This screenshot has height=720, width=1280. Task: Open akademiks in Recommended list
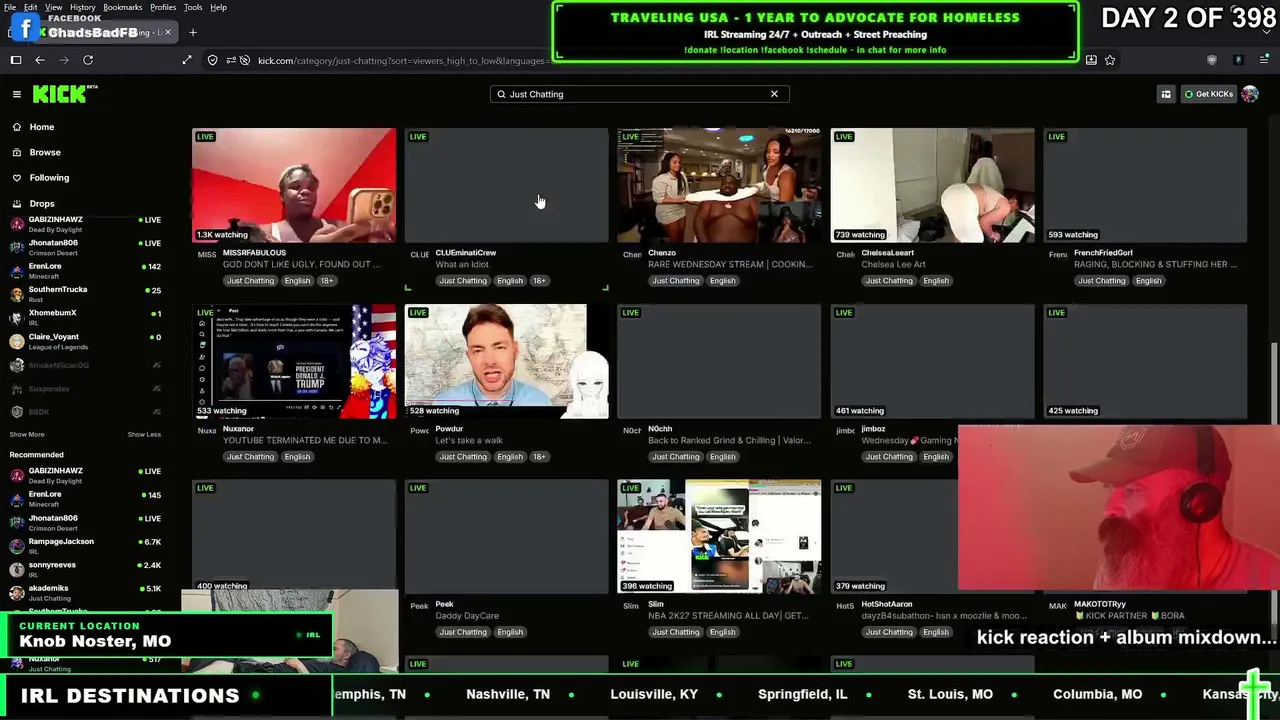tap(85, 593)
